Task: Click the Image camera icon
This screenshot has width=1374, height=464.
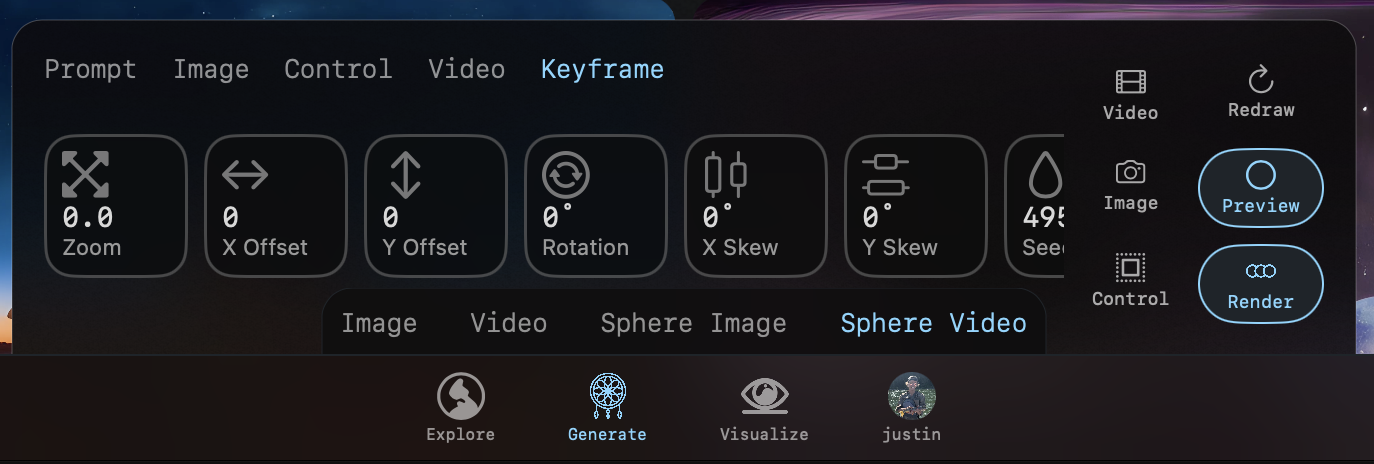Action: 1130,172
